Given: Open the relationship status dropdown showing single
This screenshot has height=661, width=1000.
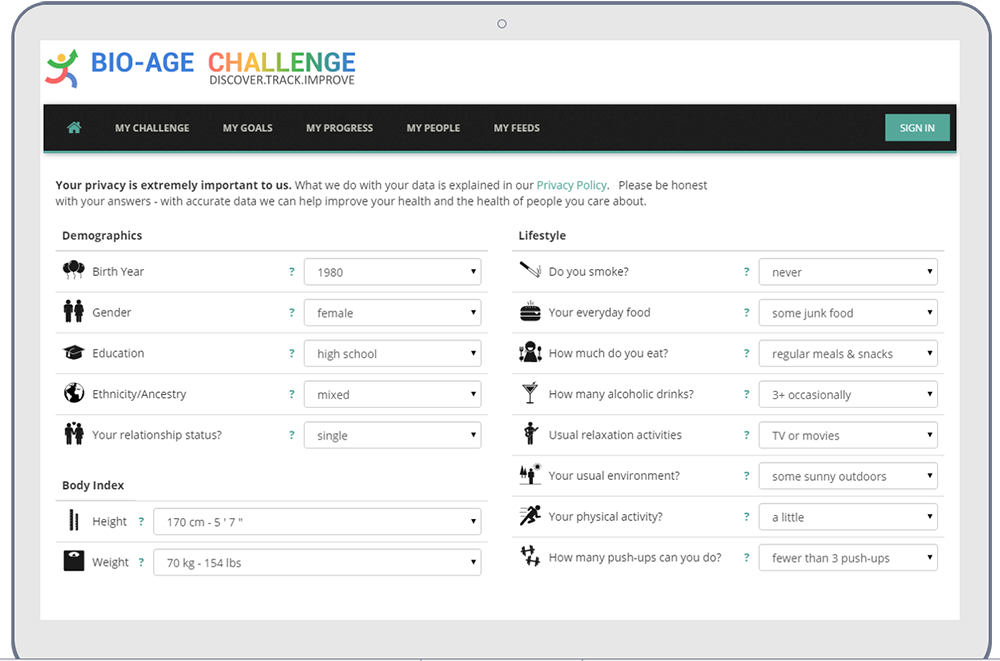Looking at the screenshot, I should 392,435.
